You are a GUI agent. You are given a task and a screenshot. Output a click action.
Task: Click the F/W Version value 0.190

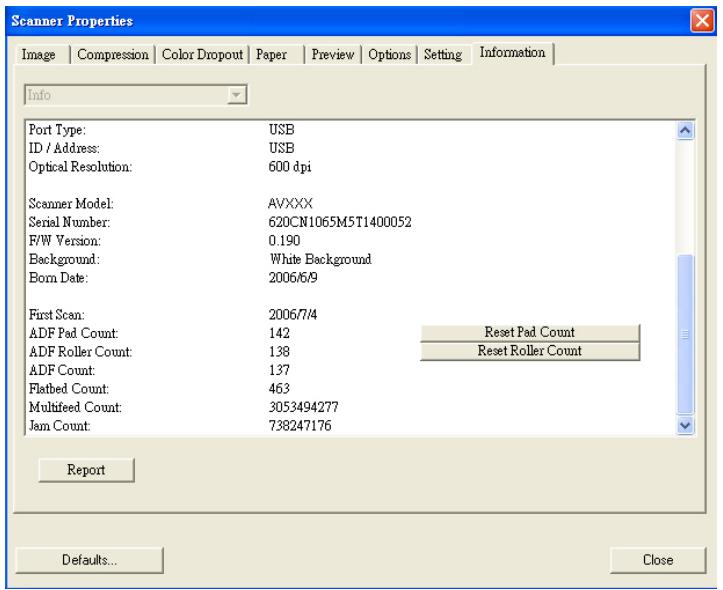point(284,241)
